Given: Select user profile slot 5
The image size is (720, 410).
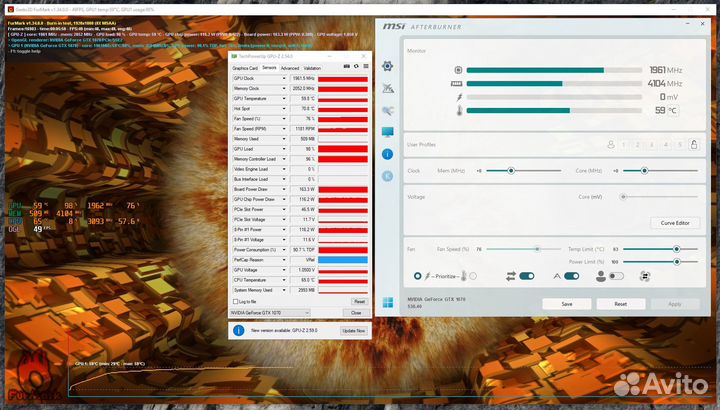Looking at the screenshot, I should 680,145.
